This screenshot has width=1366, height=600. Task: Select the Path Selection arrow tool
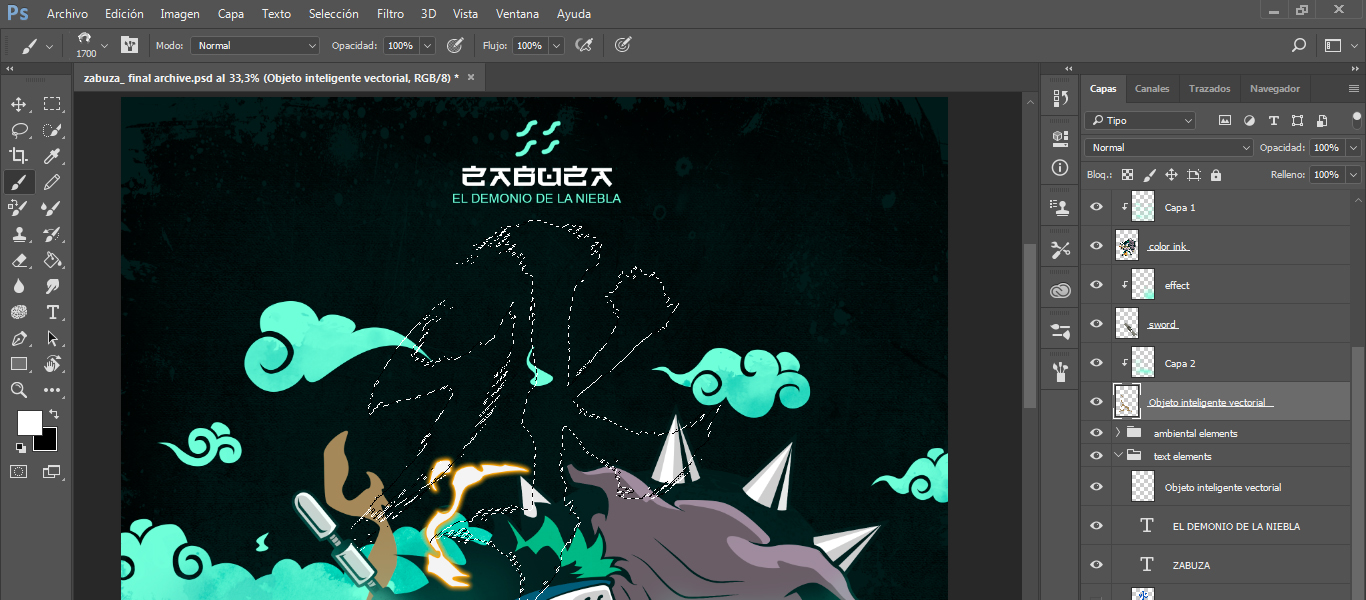52,338
